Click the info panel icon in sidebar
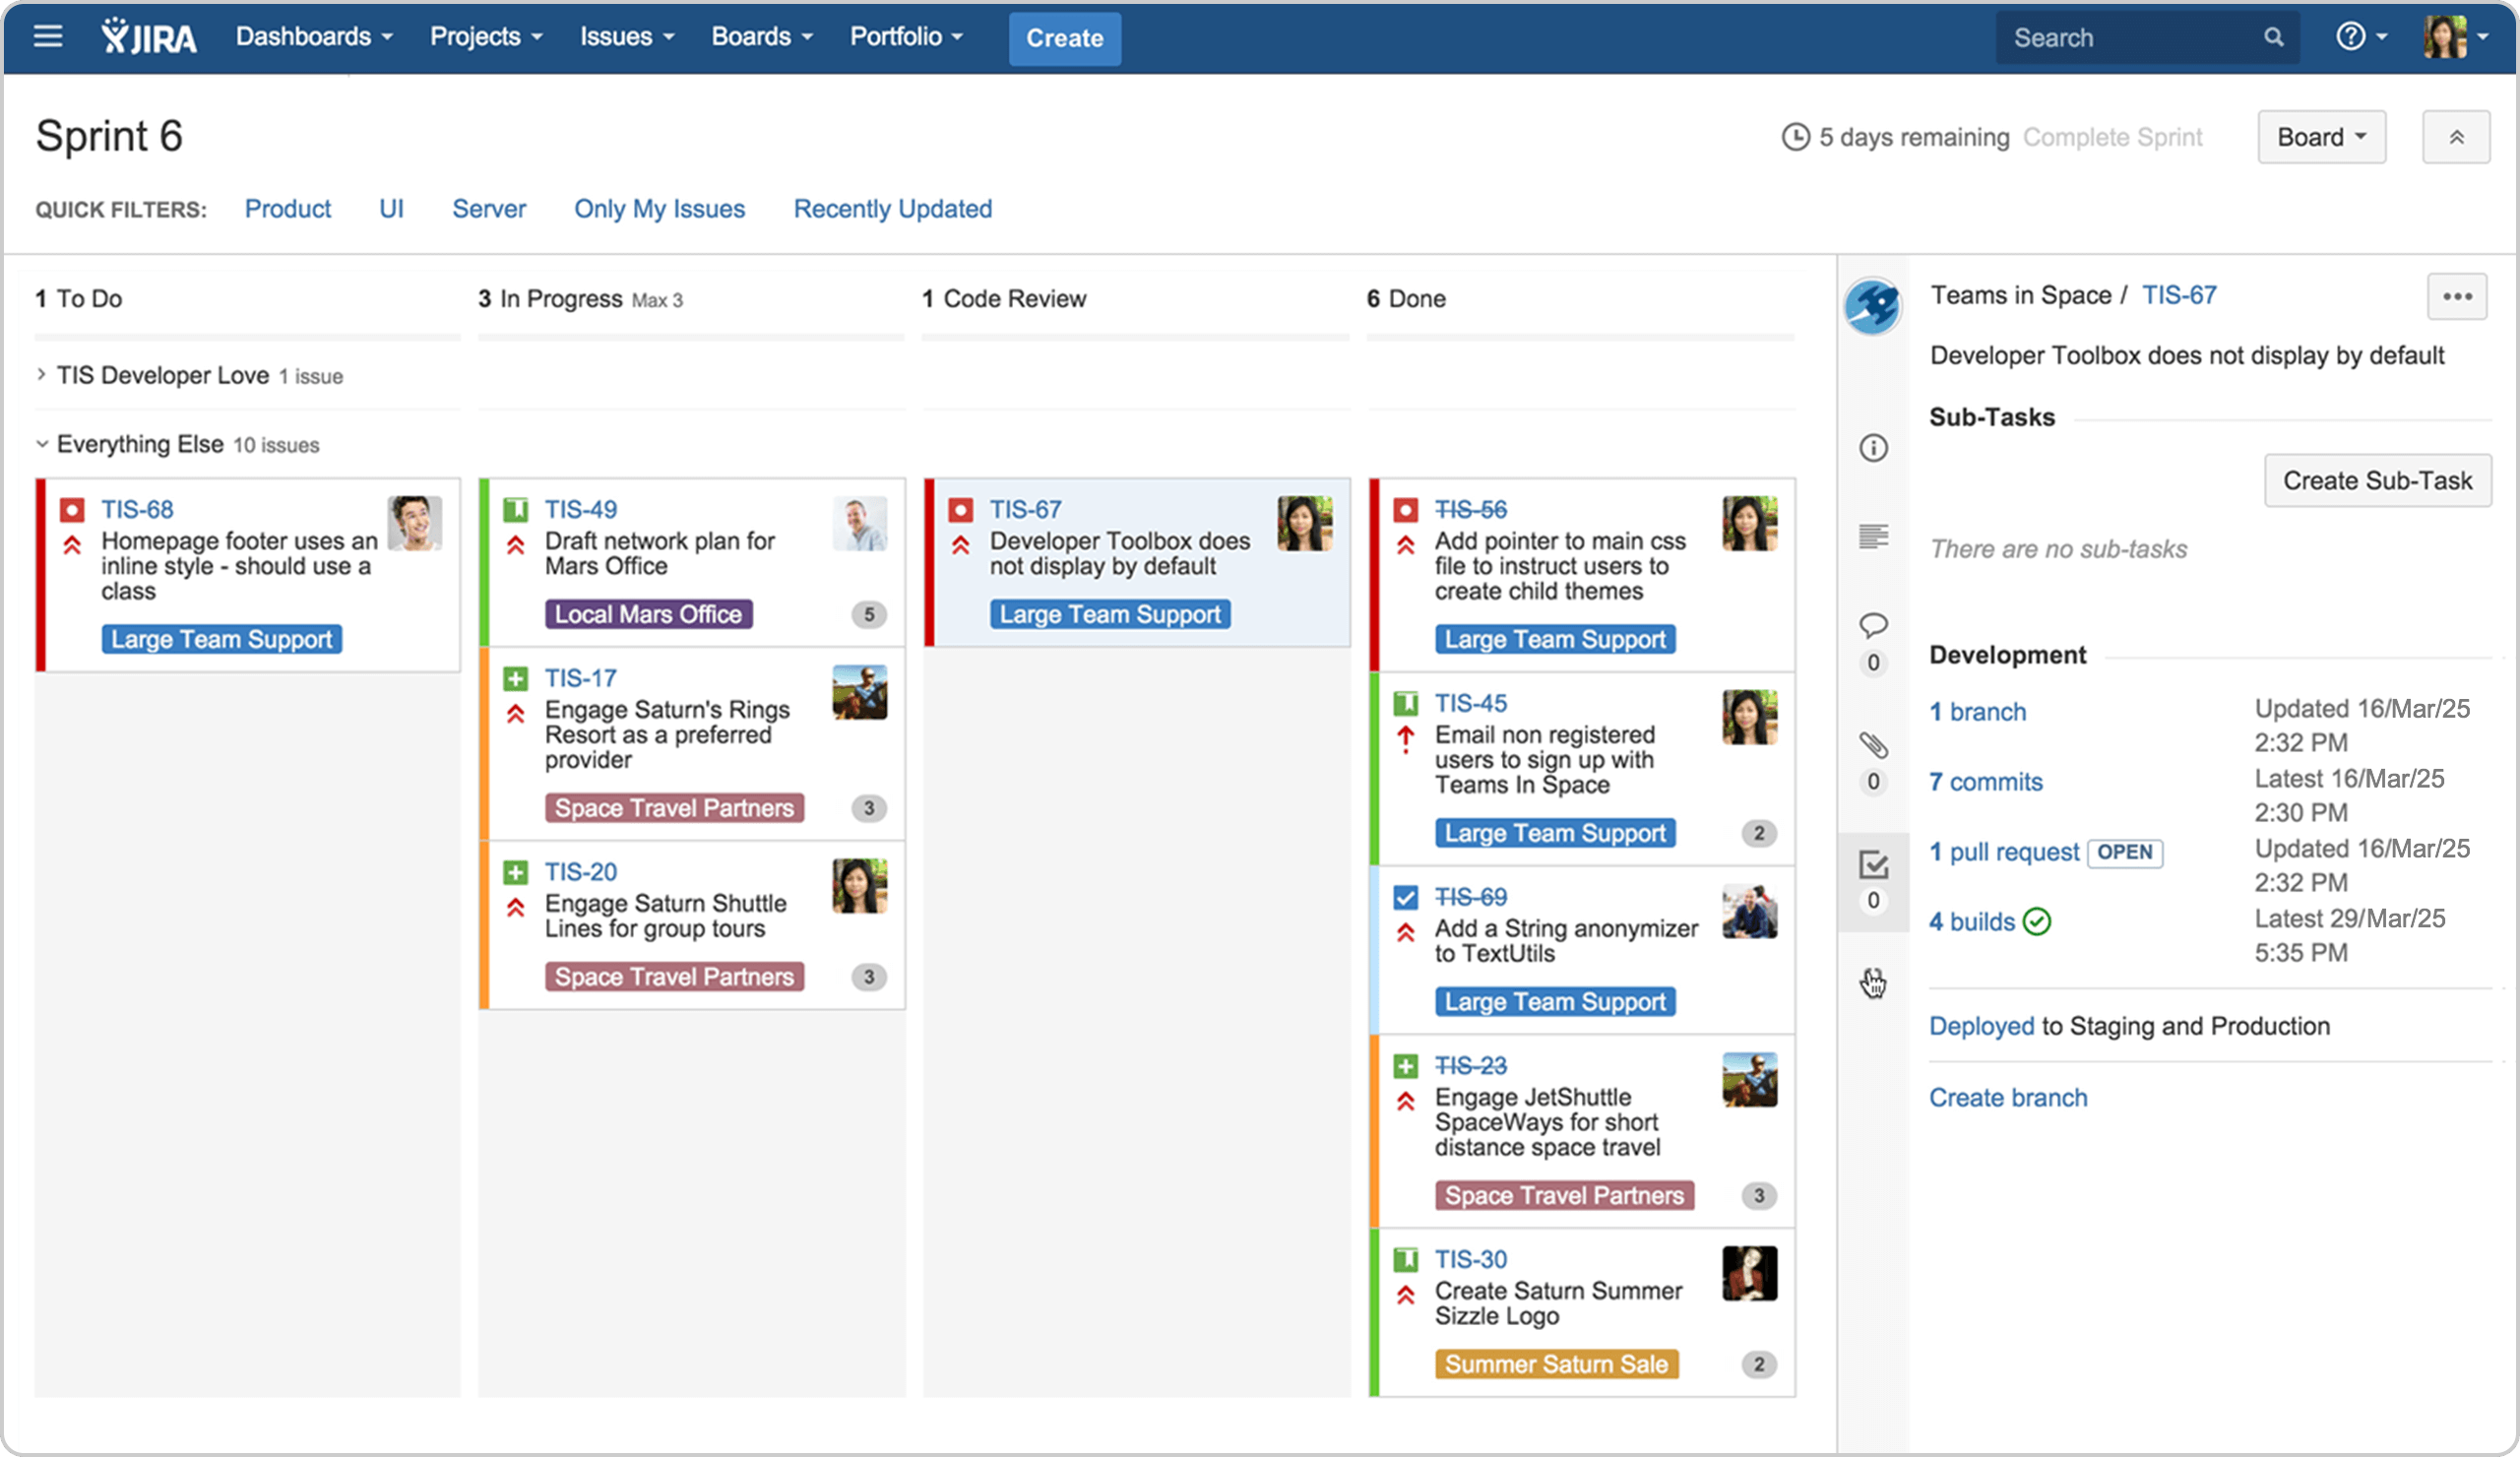This screenshot has width=2520, height=1457. 1873,446
